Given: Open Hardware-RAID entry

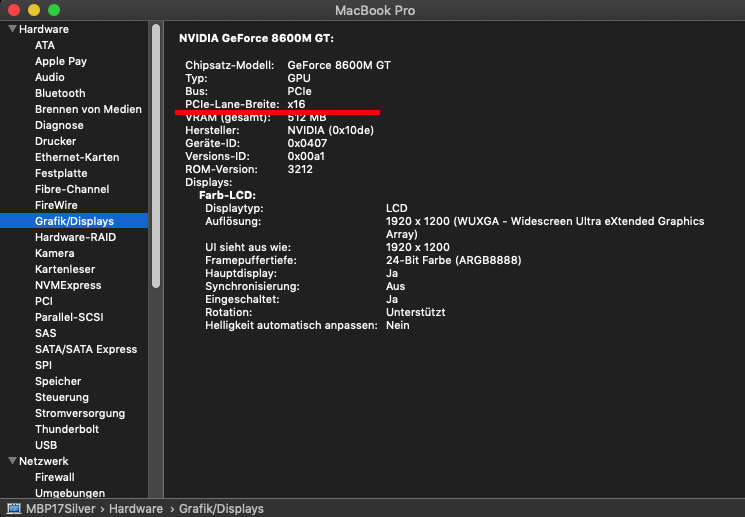Looking at the screenshot, I should 75,237.
